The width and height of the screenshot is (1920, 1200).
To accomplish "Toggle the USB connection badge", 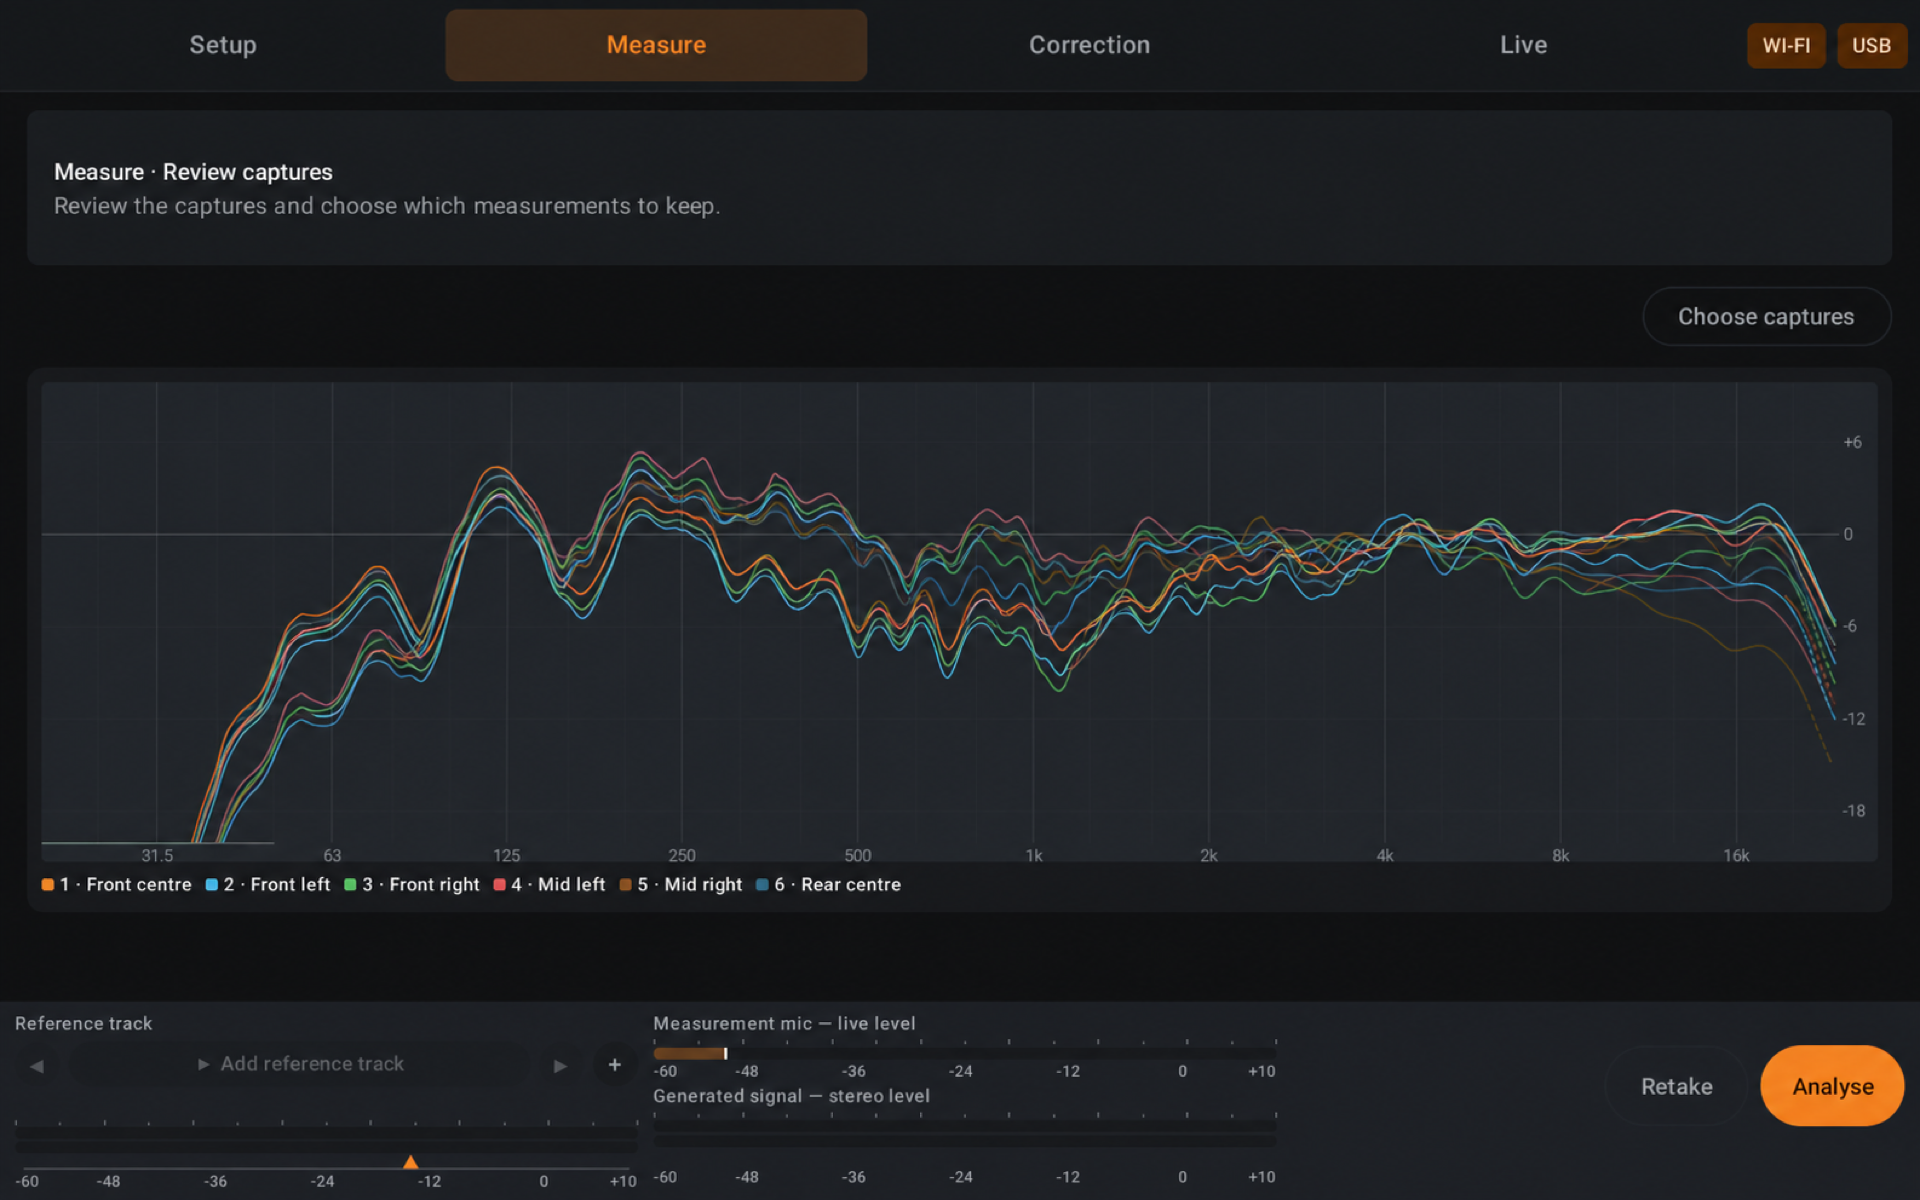I will point(1871,46).
